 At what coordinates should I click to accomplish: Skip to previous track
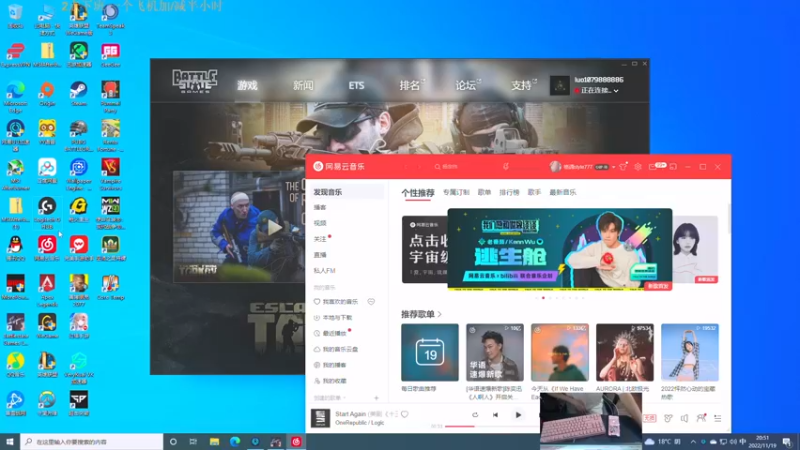click(x=495, y=415)
